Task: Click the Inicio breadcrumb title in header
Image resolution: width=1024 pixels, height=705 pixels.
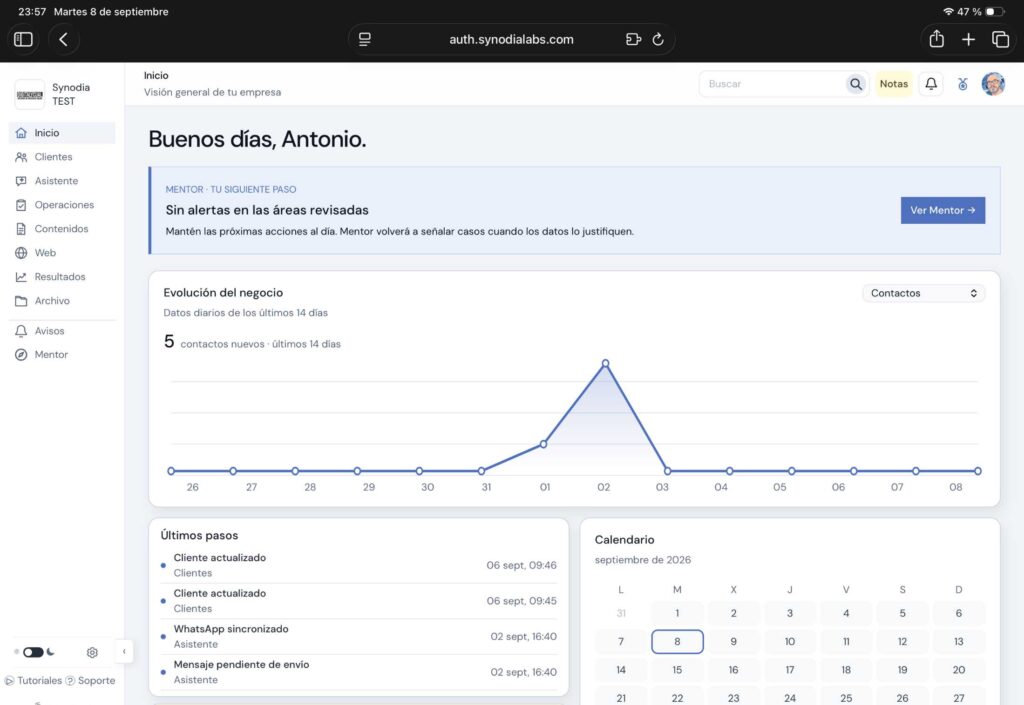Action: (156, 76)
